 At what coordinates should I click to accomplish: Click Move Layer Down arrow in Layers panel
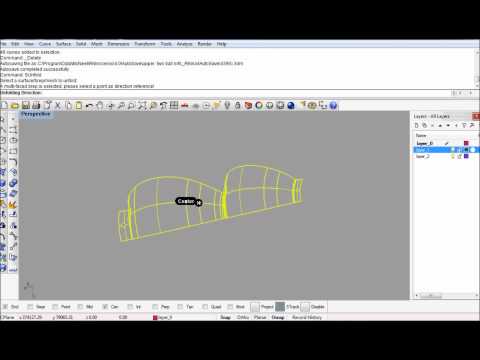(x=448, y=125)
